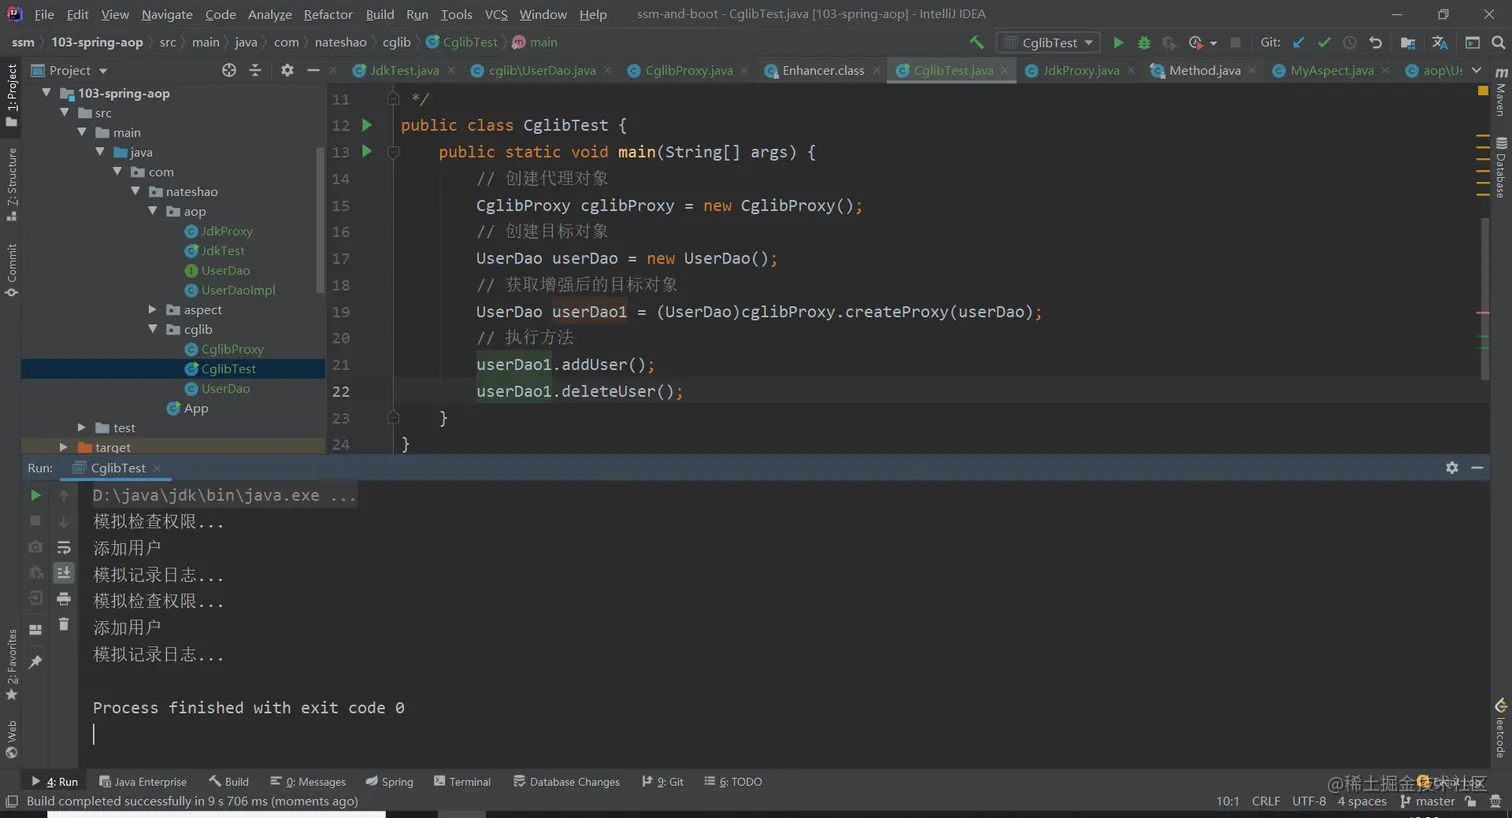Open Project panel settings gear

click(x=287, y=70)
